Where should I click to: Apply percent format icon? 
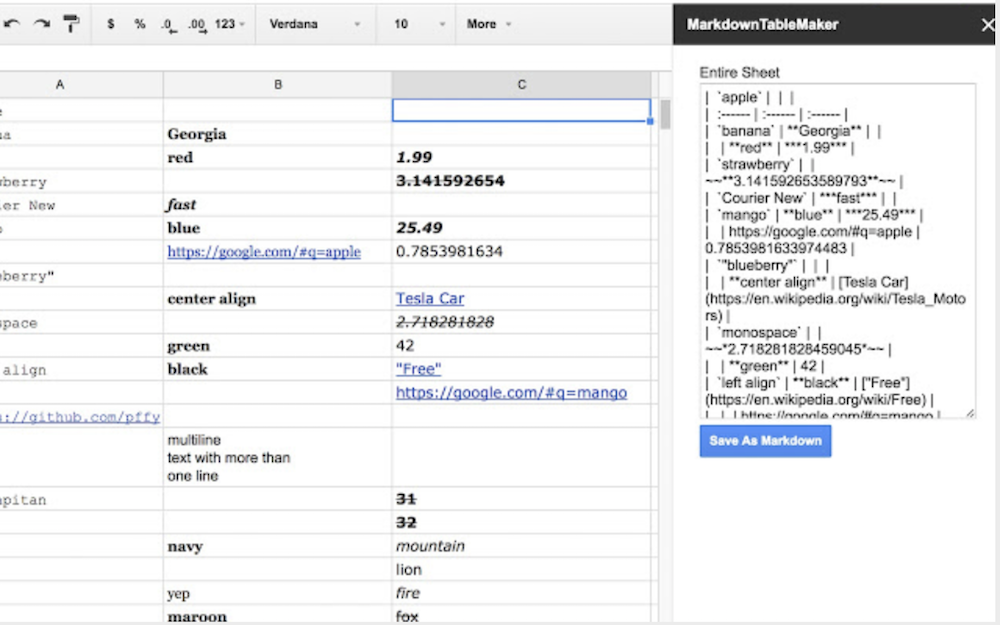pyautogui.click(x=140, y=24)
